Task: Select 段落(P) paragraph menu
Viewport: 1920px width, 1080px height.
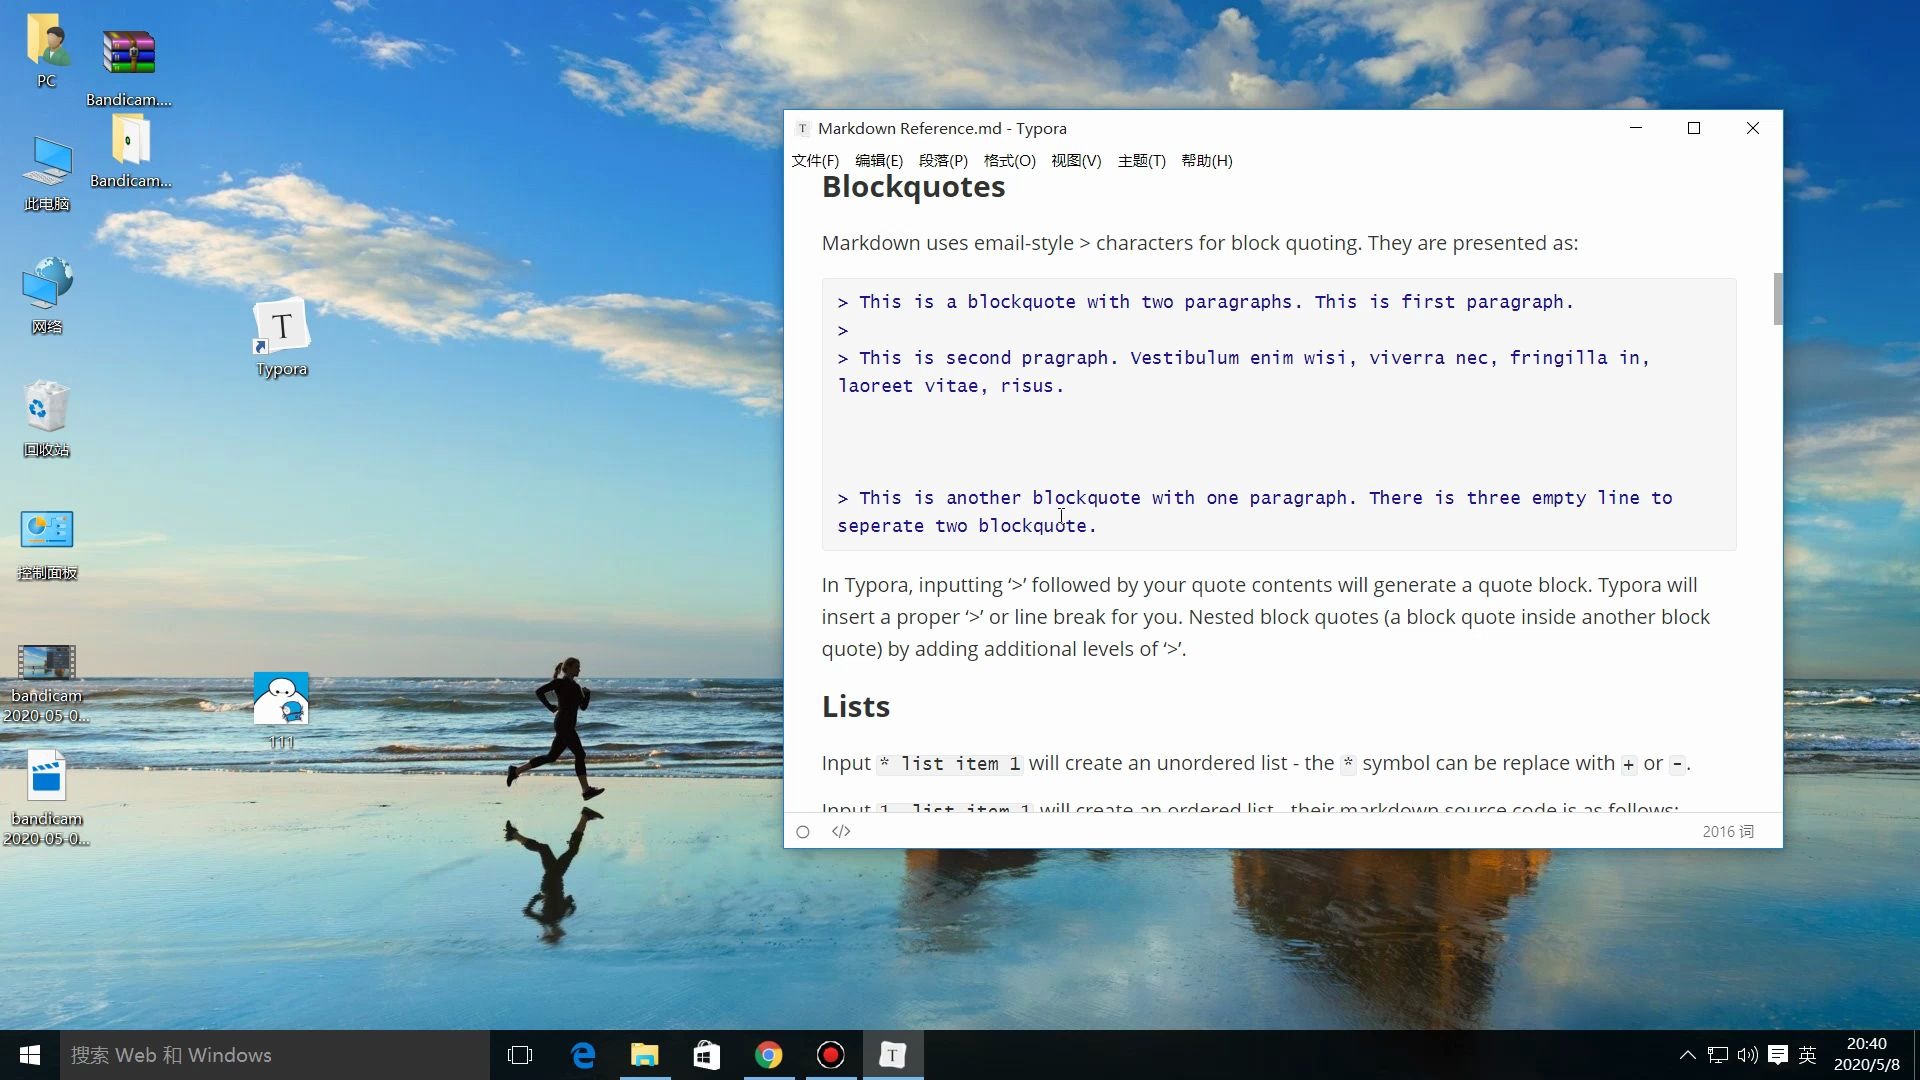Action: tap(943, 161)
